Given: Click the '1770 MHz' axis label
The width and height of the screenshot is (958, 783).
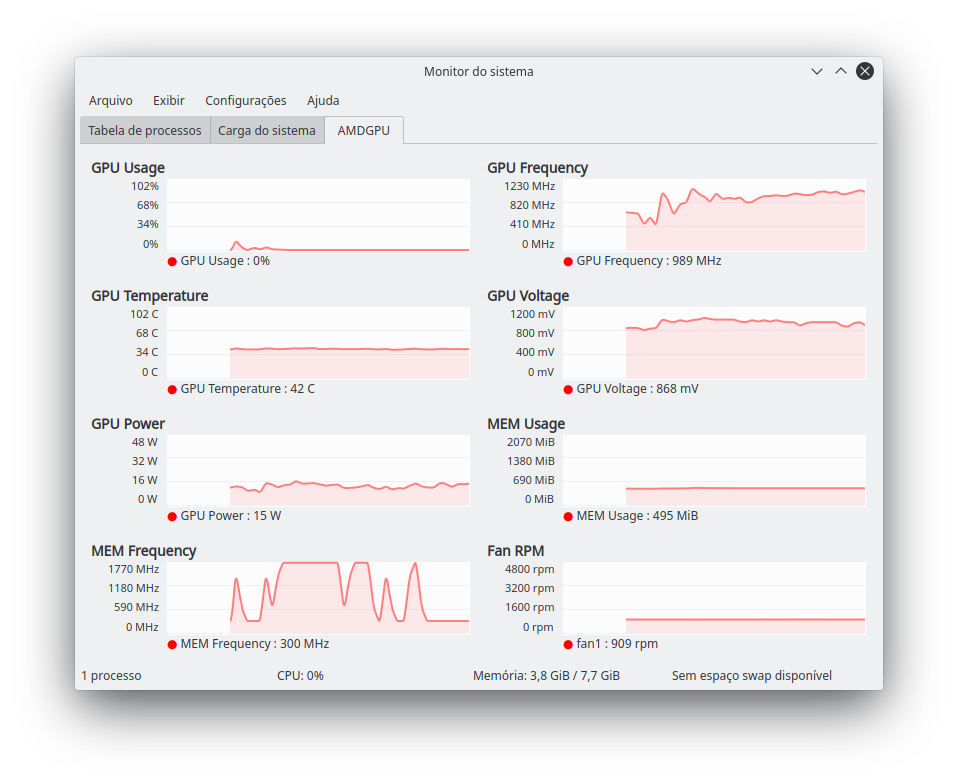Looking at the screenshot, I should click(x=134, y=569).
